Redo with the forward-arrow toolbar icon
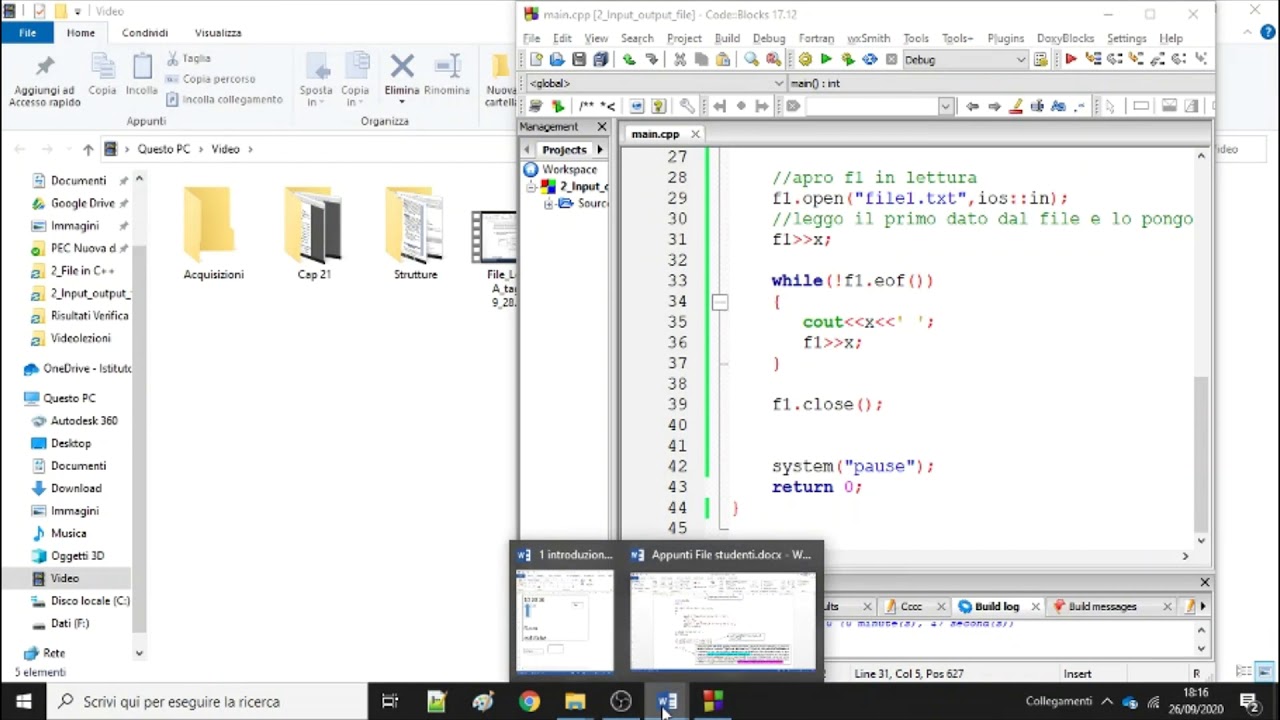Screen dimensions: 1280x720 (x=651, y=60)
